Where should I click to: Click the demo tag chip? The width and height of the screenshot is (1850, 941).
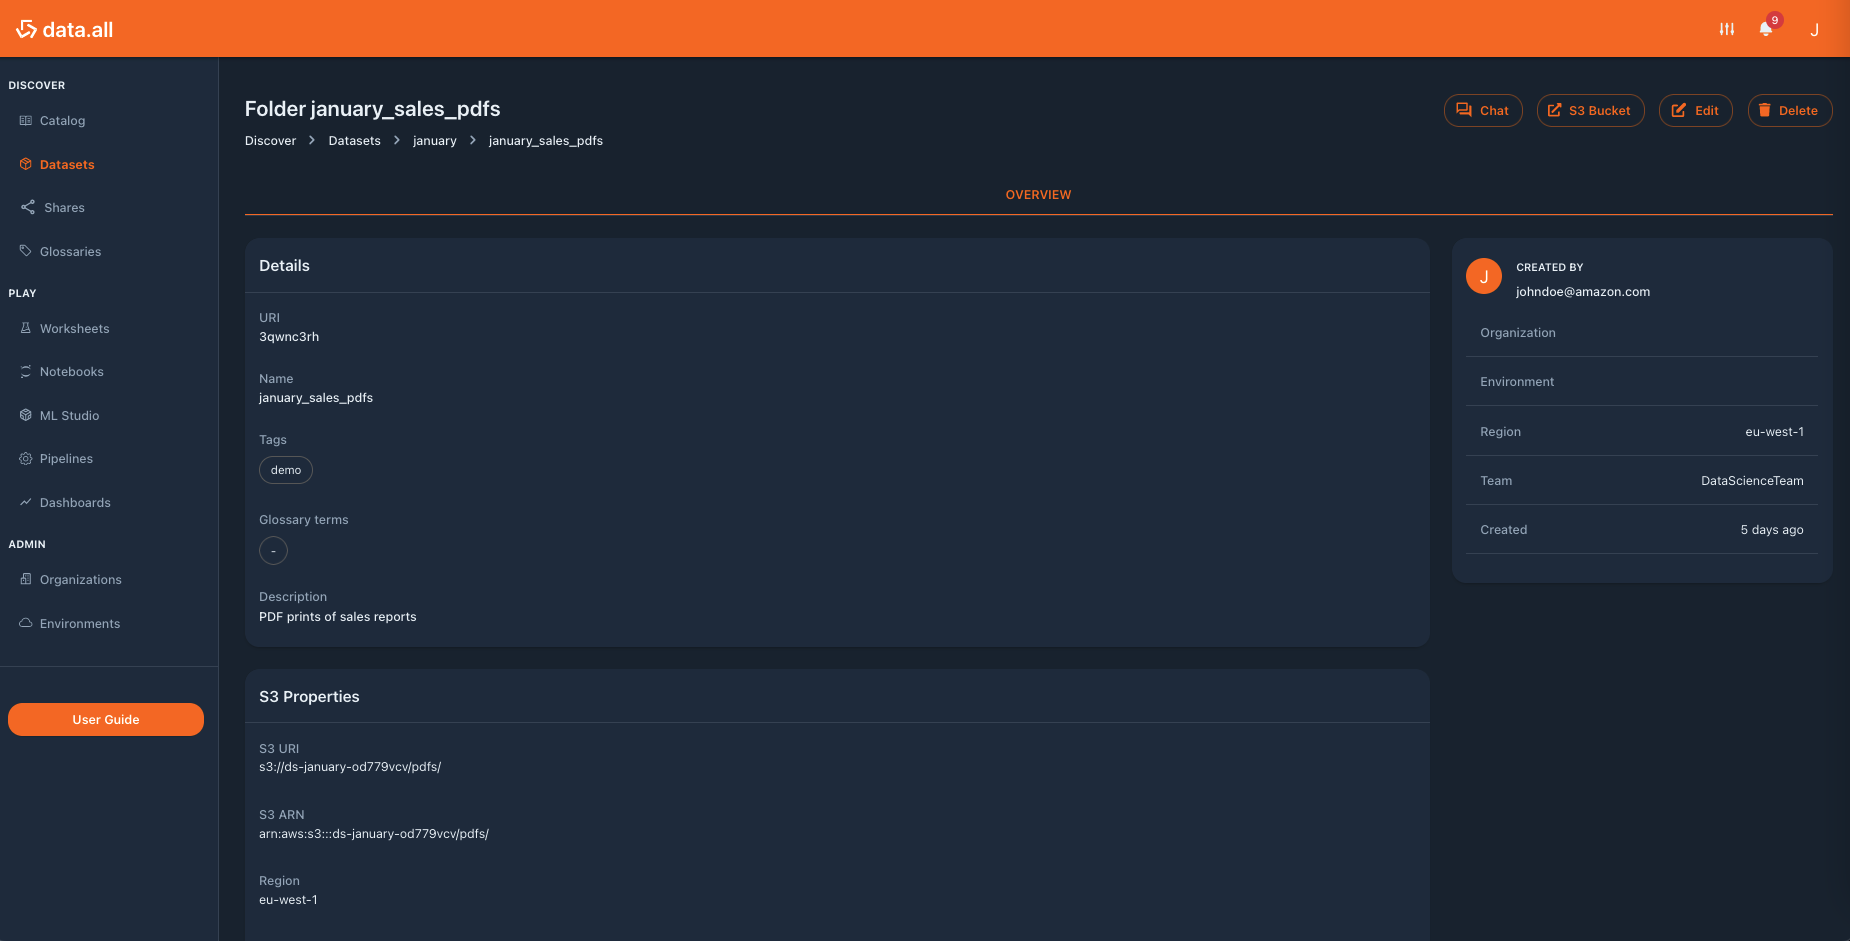click(286, 470)
